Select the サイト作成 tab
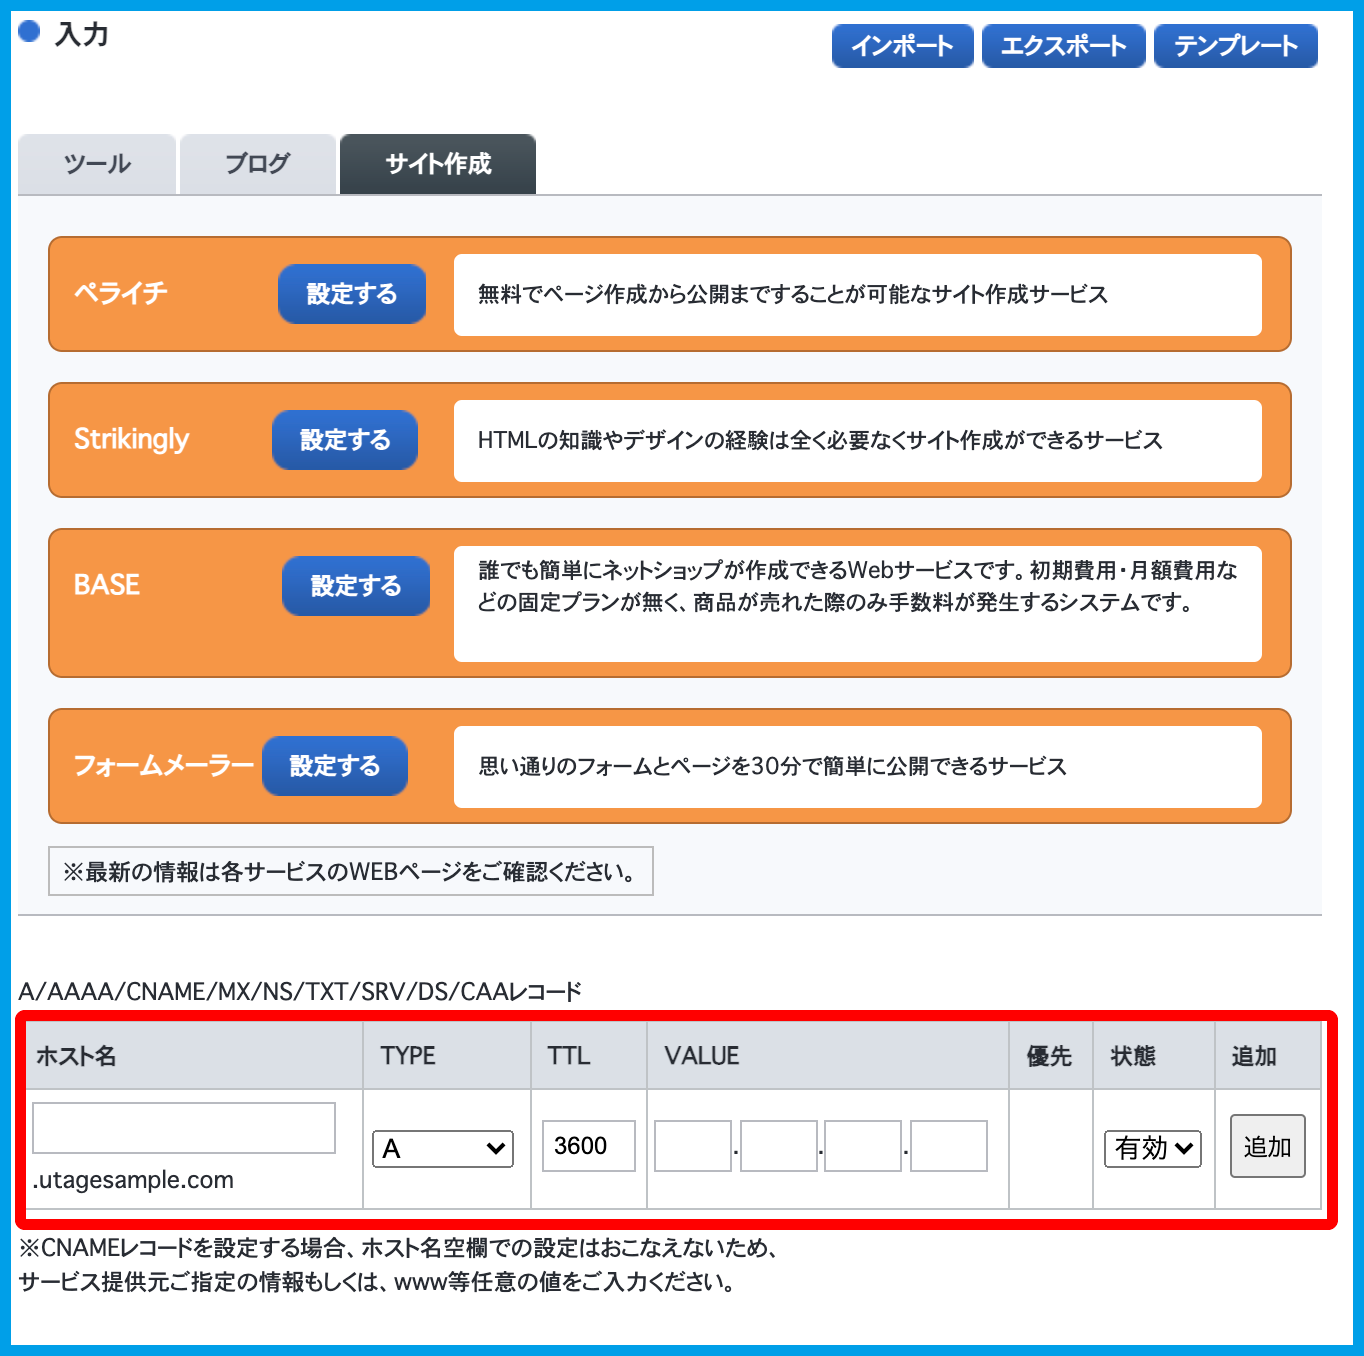The height and width of the screenshot is (1356, 1364). [438, 164]
